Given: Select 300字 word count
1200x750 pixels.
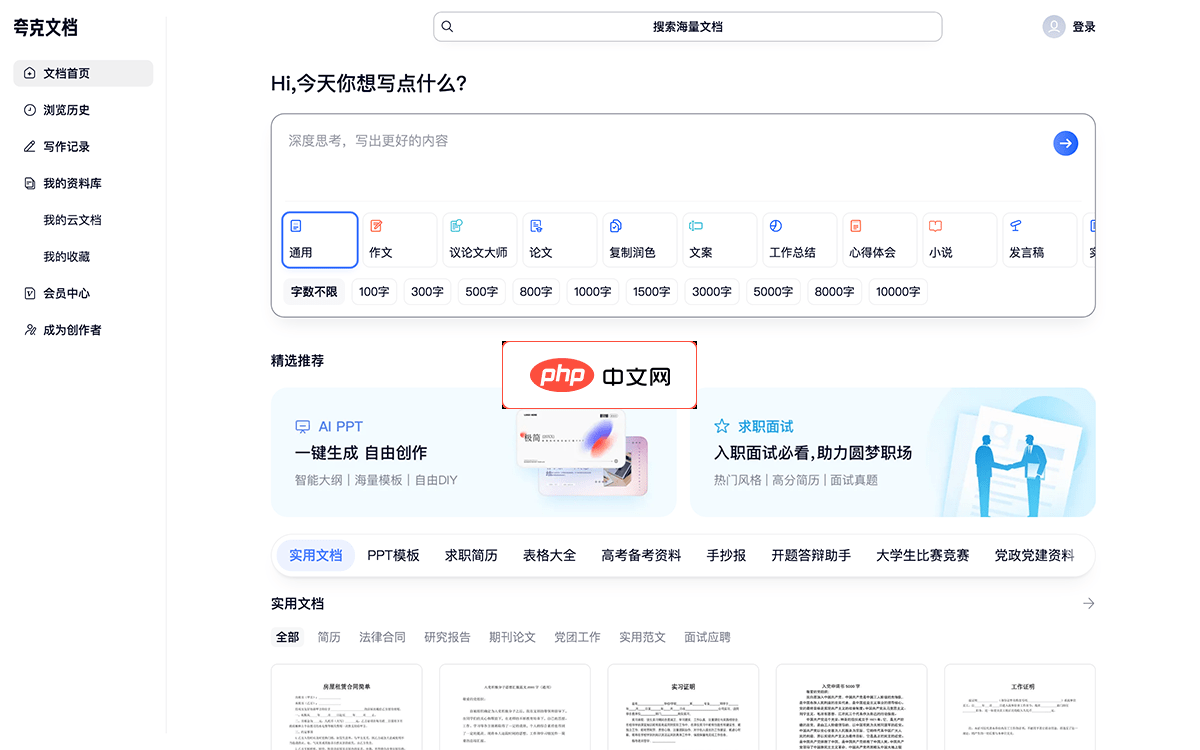Looking at the screenshot, I should (x=427, y=292).
